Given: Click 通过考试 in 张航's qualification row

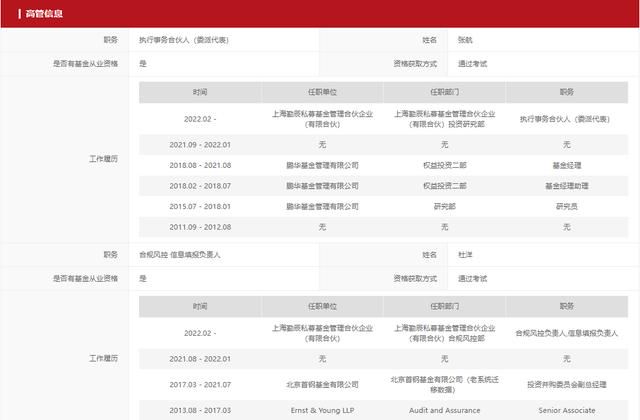Looking at the screenshot, I should click(x=472, y=64).
